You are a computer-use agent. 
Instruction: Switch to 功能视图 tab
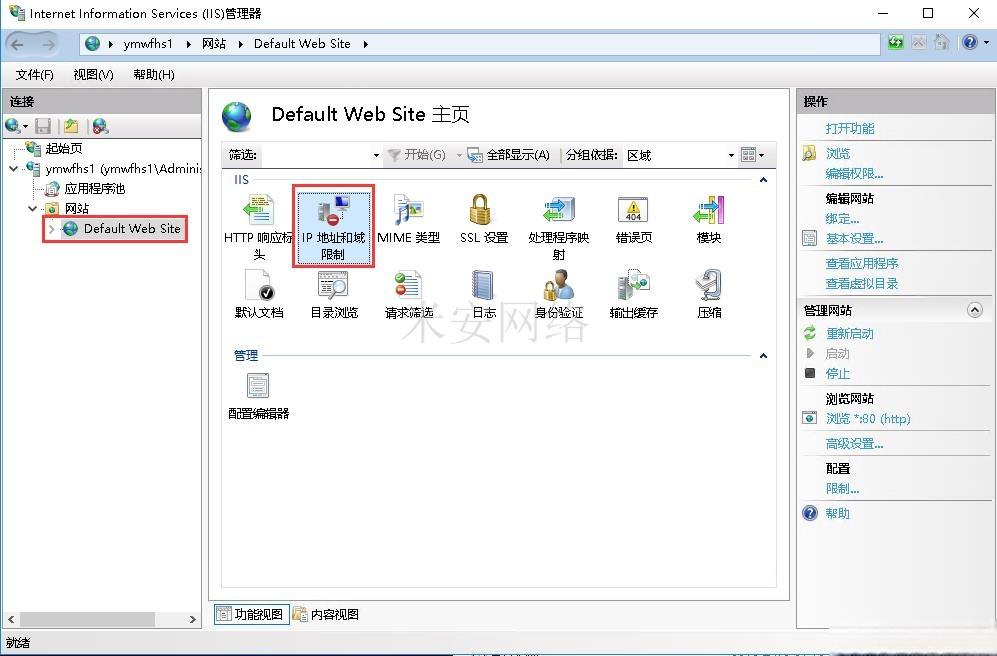(x=252, y=614)
